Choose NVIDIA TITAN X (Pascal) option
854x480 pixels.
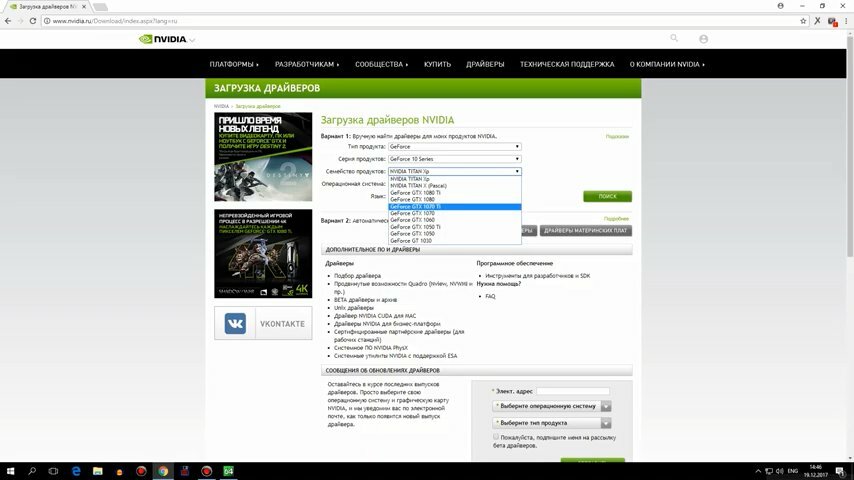(455, 186)
